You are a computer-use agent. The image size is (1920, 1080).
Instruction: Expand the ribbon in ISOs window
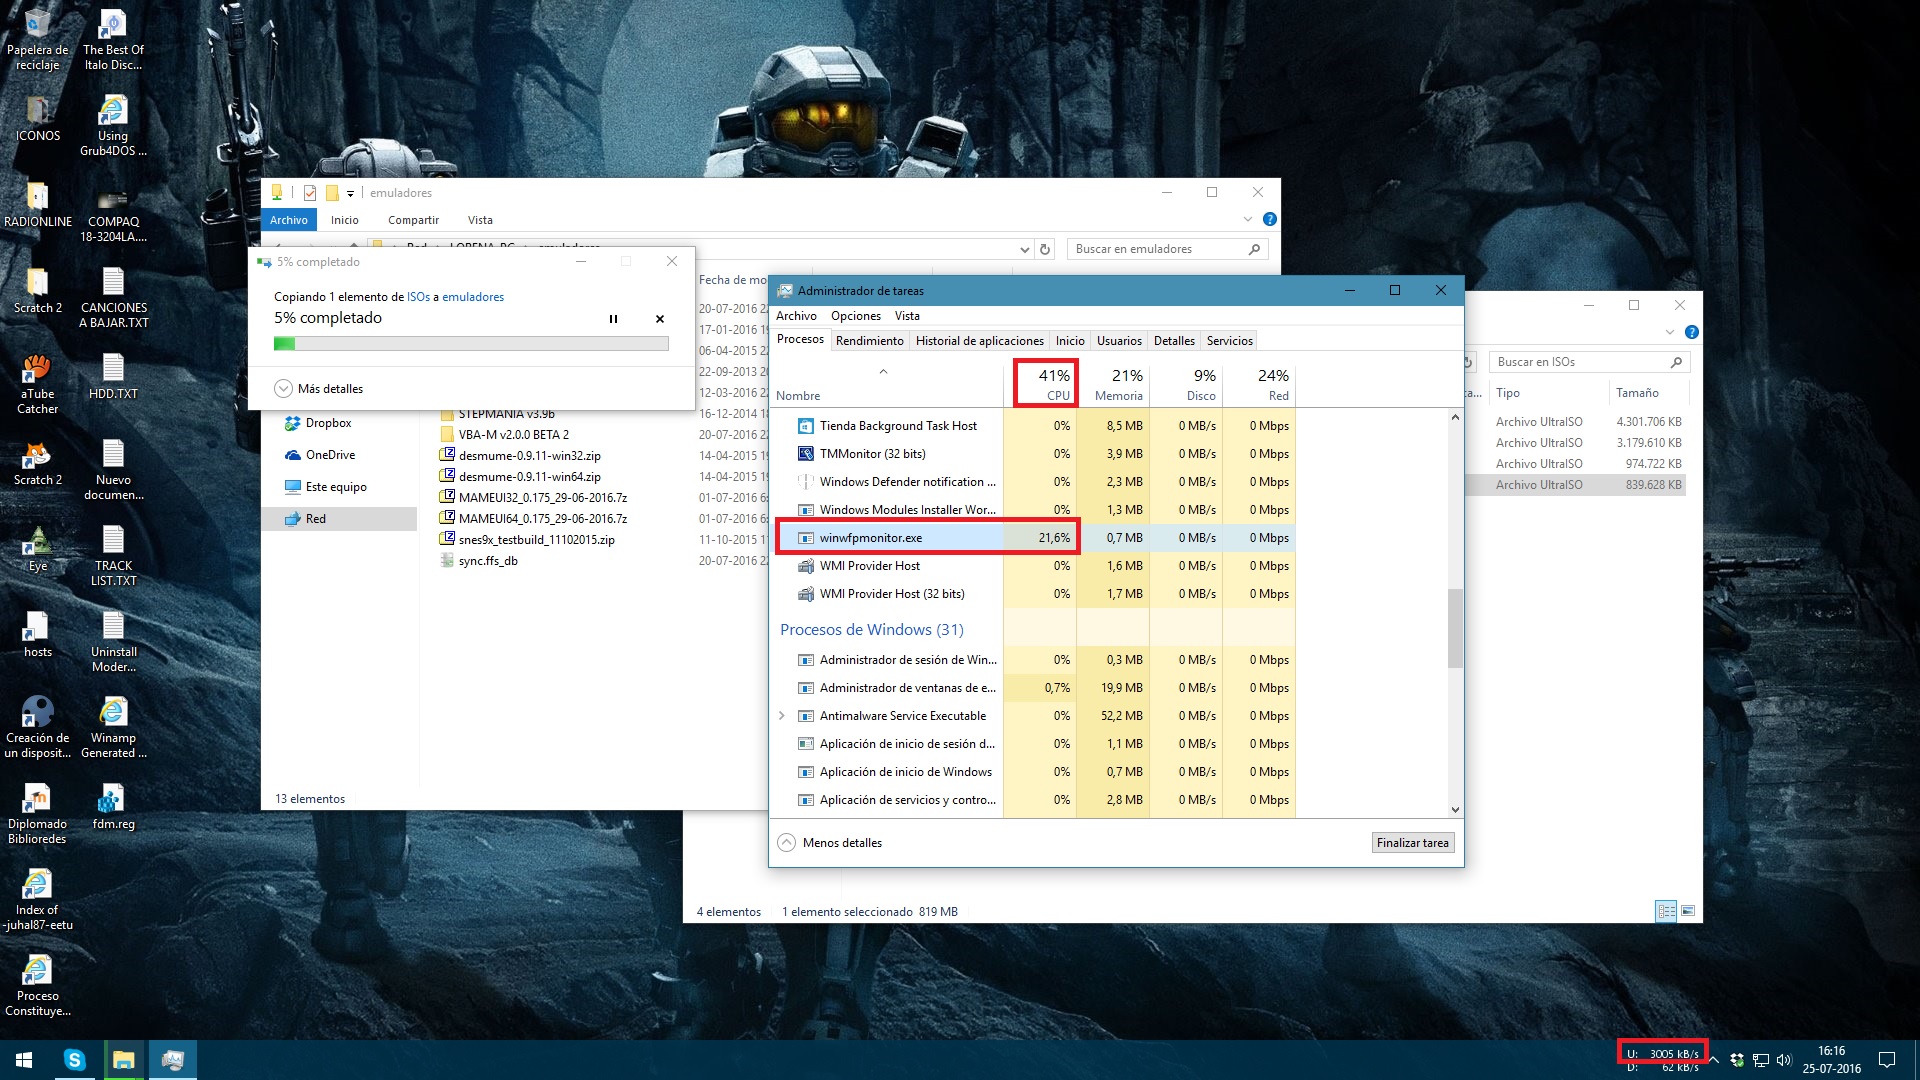(1669, 332)
